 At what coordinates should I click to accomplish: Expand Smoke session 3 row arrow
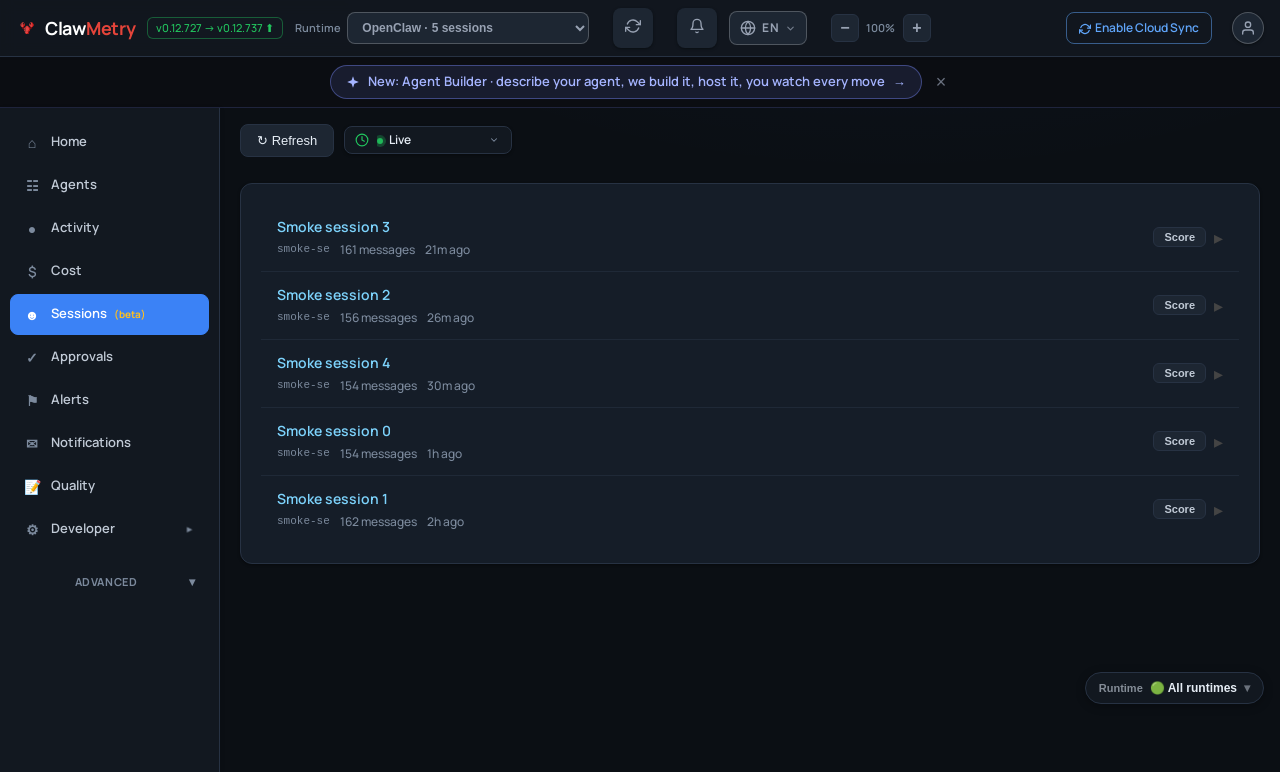(1218, 239)
